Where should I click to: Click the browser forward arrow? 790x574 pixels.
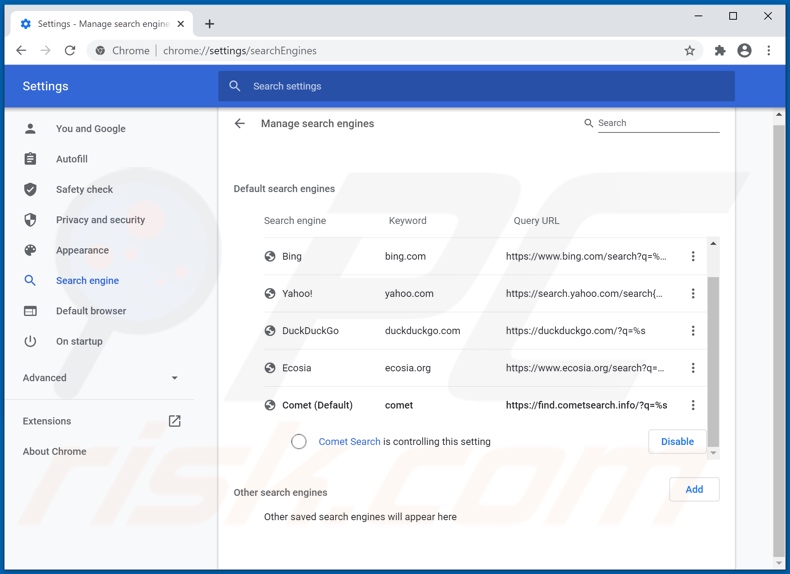tap(45, 50)
